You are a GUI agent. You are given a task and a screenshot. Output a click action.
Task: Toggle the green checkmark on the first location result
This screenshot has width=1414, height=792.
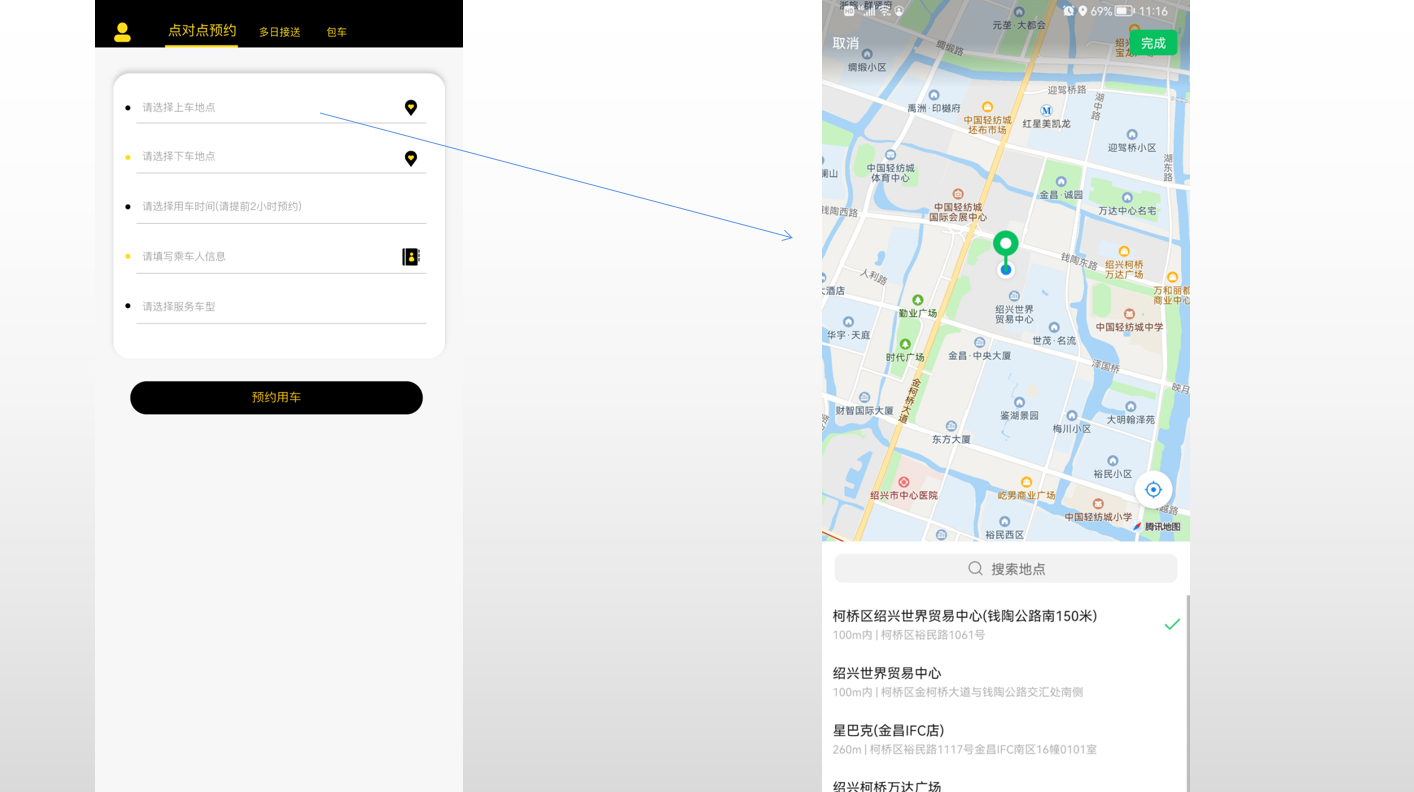click(1171, 624)
